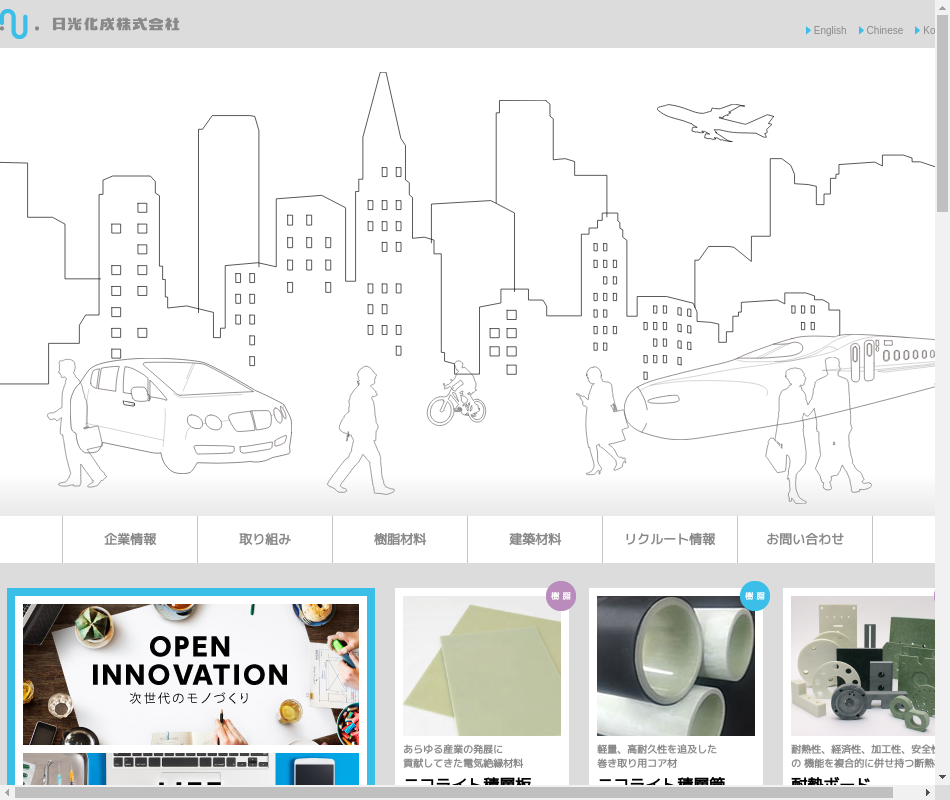Click the blue 樹脂 badge on the laminate tube card

tap(755, 596)
